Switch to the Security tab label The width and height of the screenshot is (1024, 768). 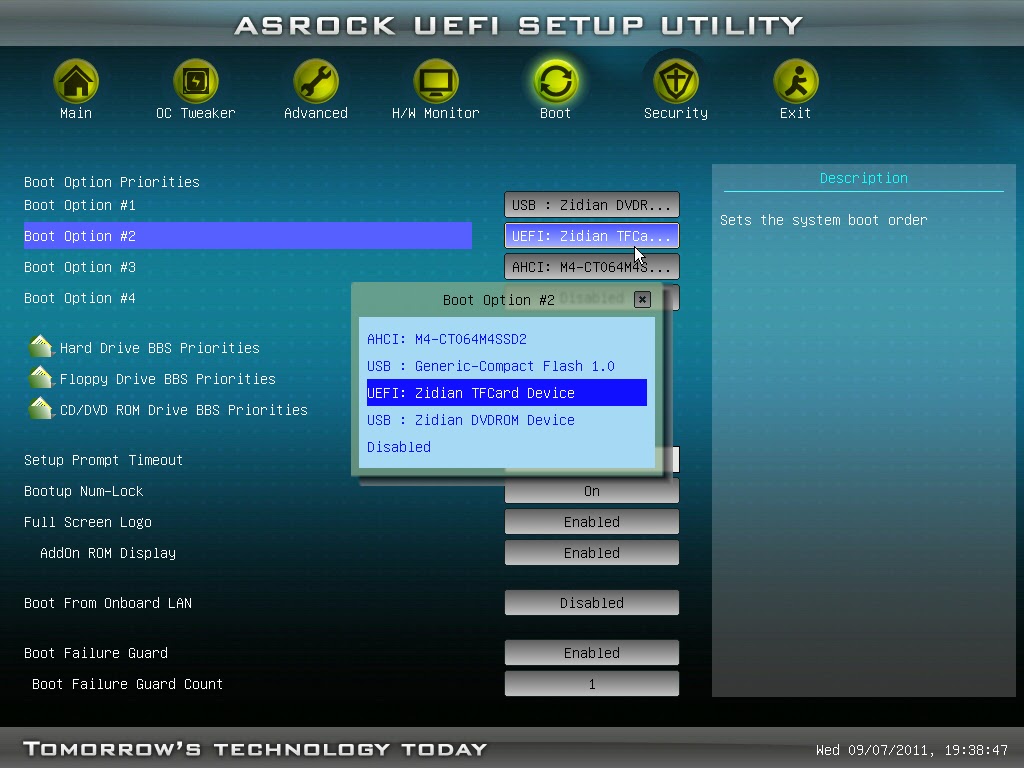pyautogui.click(x=675, y=113)
